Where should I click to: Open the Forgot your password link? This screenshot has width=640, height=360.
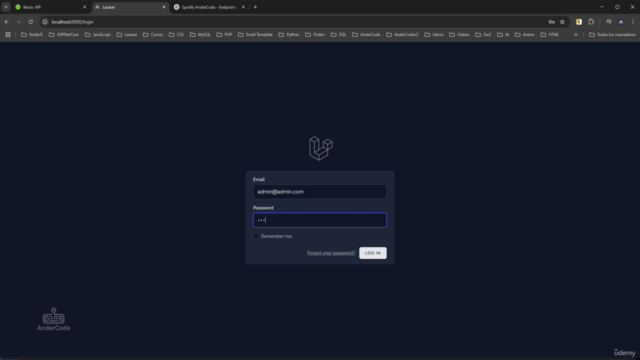coord(331,253)
